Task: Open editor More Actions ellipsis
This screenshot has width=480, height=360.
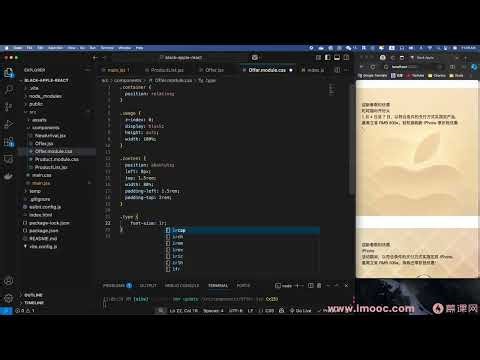Action: pos(347,70)
